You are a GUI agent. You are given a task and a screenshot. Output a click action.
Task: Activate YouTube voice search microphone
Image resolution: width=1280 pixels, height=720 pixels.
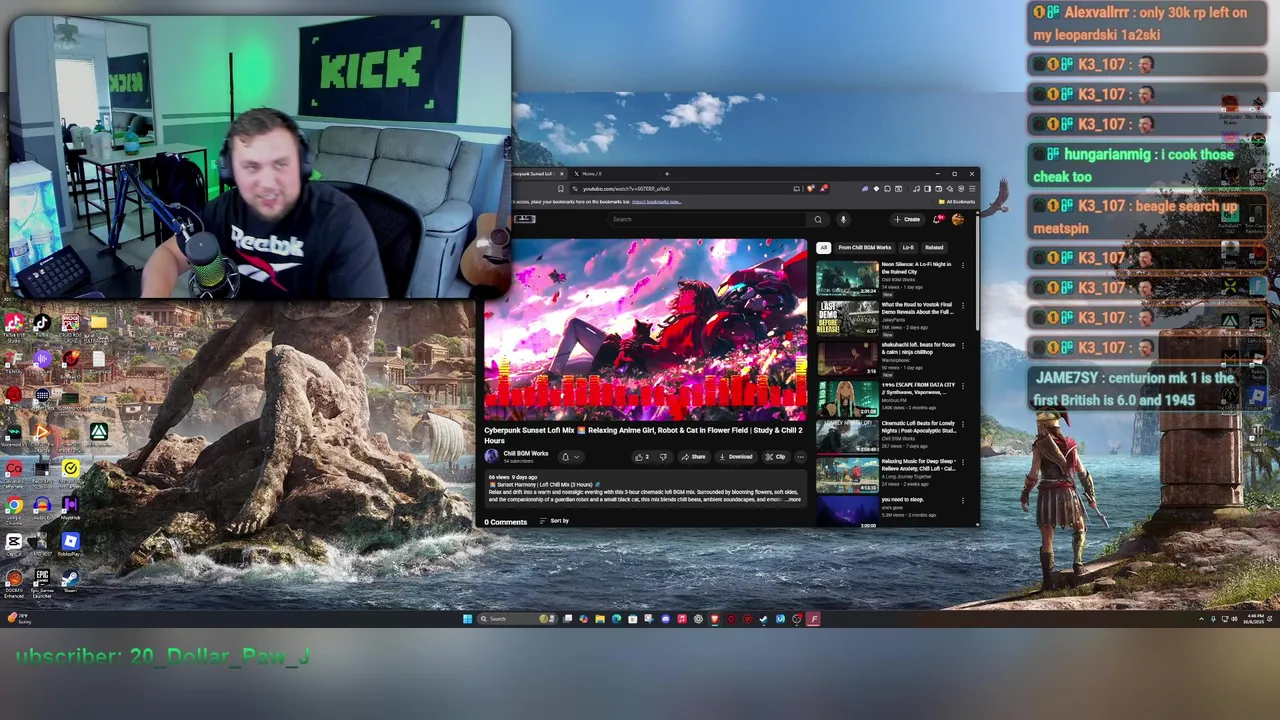pyautogui.click(x=843, y=219)
